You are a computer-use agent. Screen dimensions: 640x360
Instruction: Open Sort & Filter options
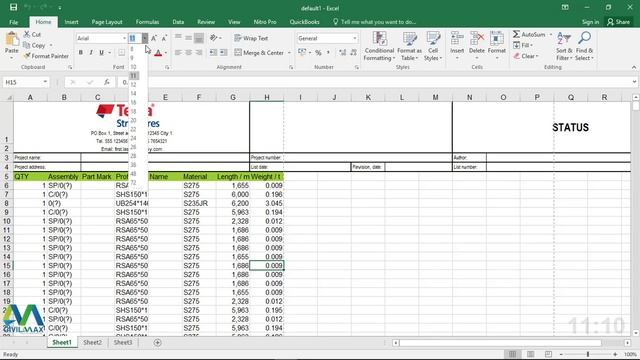click(564, 46)
